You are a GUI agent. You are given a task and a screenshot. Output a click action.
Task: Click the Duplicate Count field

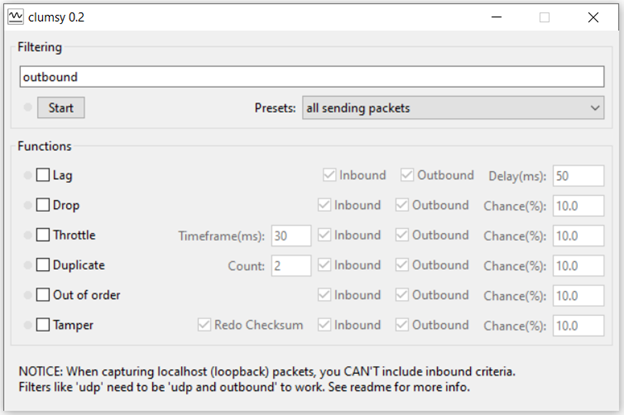tap(291, 266)
